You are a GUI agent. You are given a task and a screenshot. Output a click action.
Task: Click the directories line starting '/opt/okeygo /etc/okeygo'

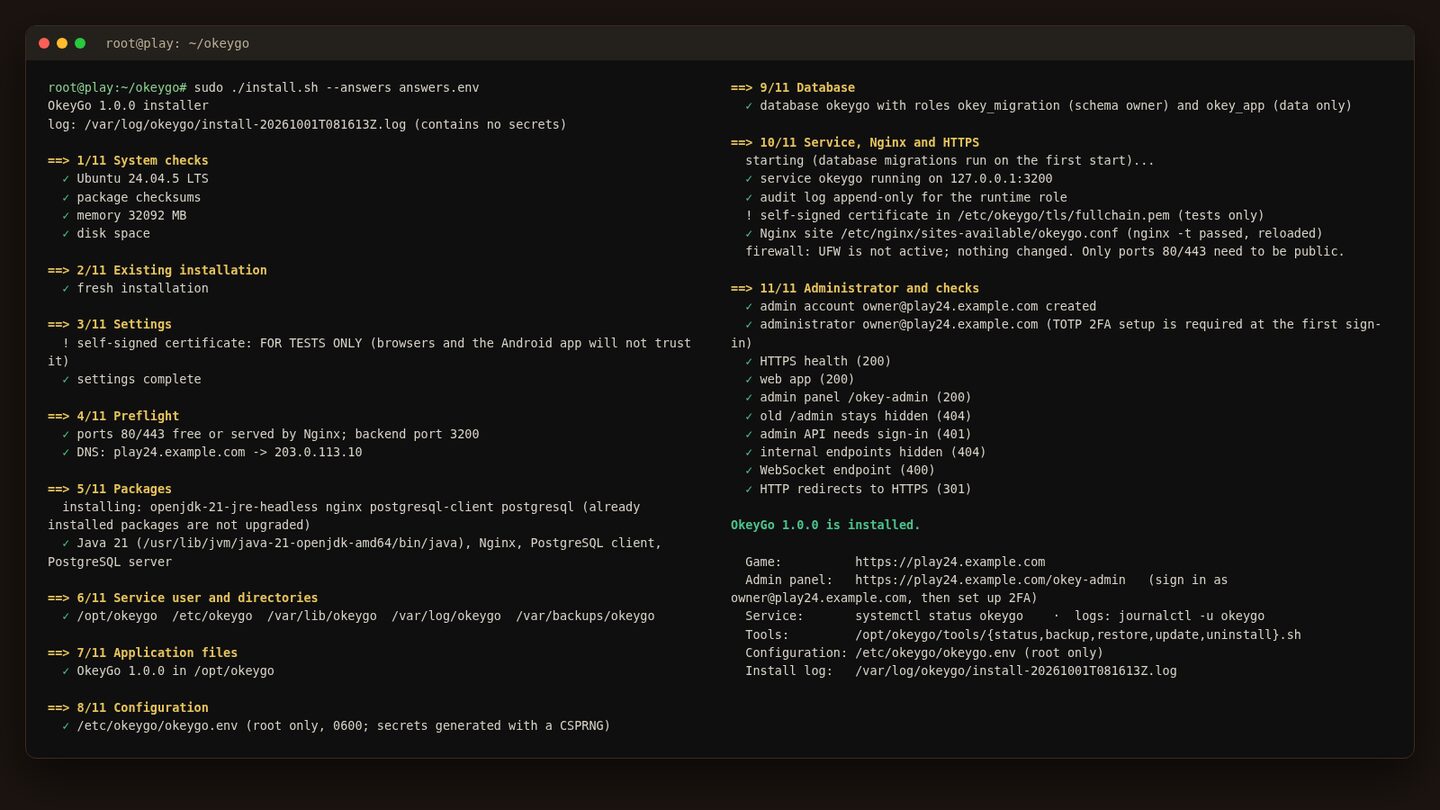pyautogui.click(x=358, y=616)
